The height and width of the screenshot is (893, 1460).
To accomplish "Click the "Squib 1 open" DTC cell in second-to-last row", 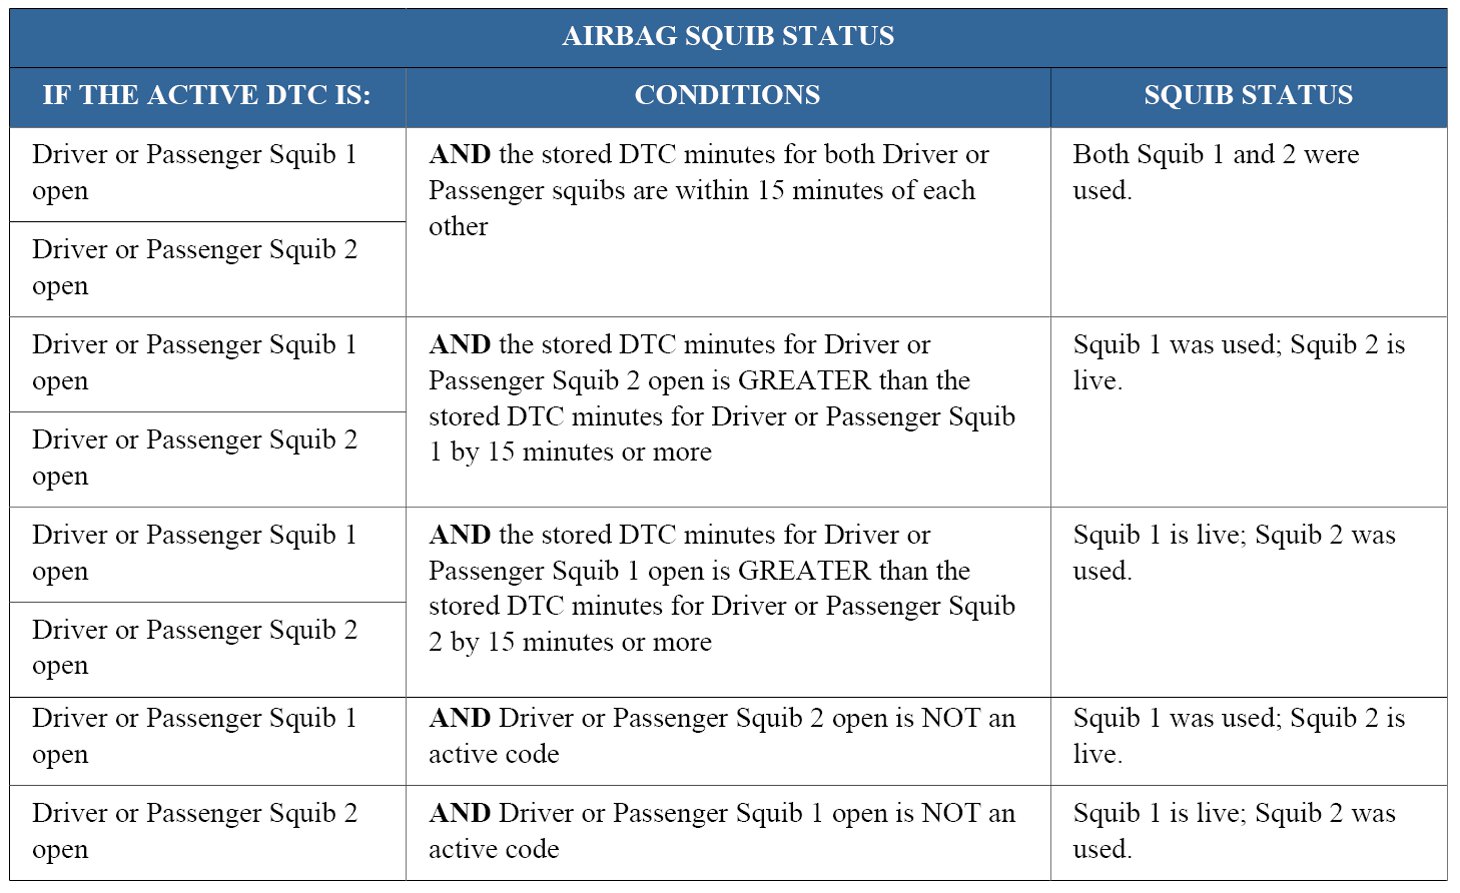I will (194, 736).
